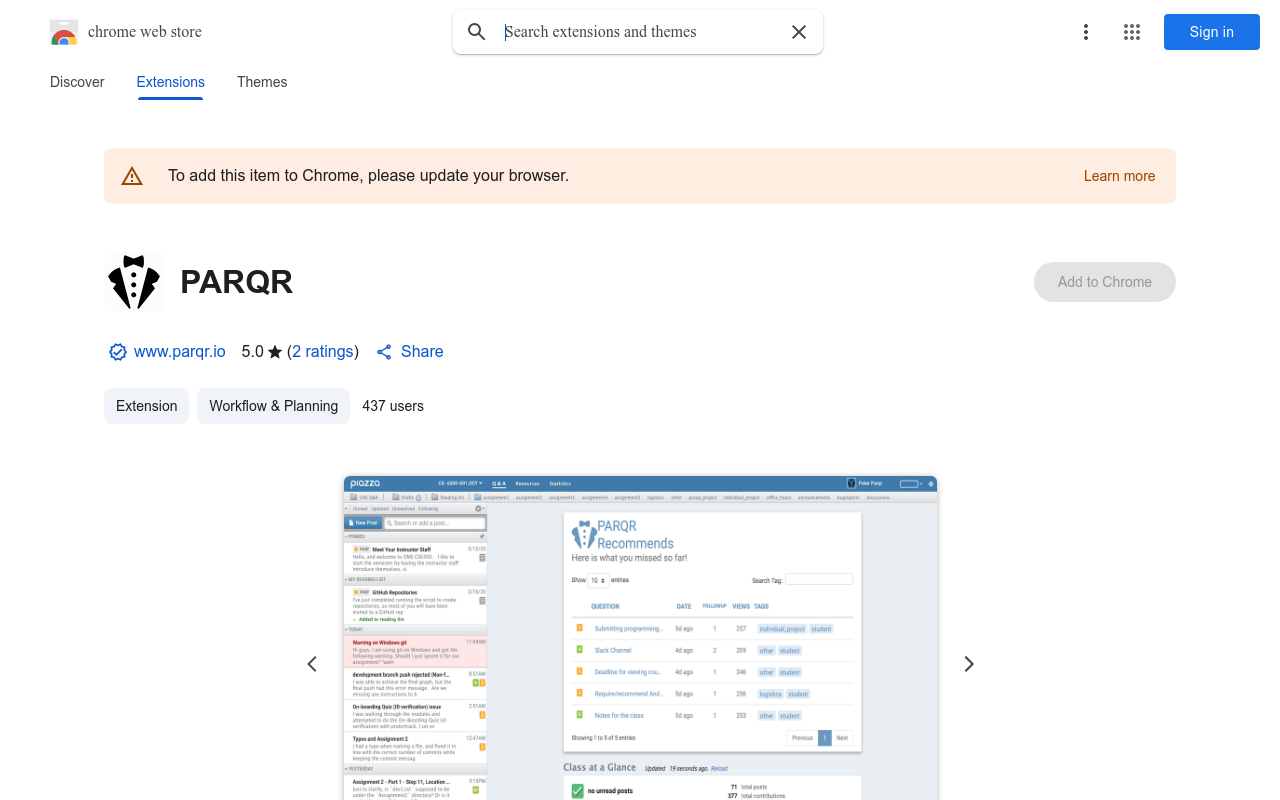1280x800 pixels.
Task: Click the Share icon
Action: point(384,352)
